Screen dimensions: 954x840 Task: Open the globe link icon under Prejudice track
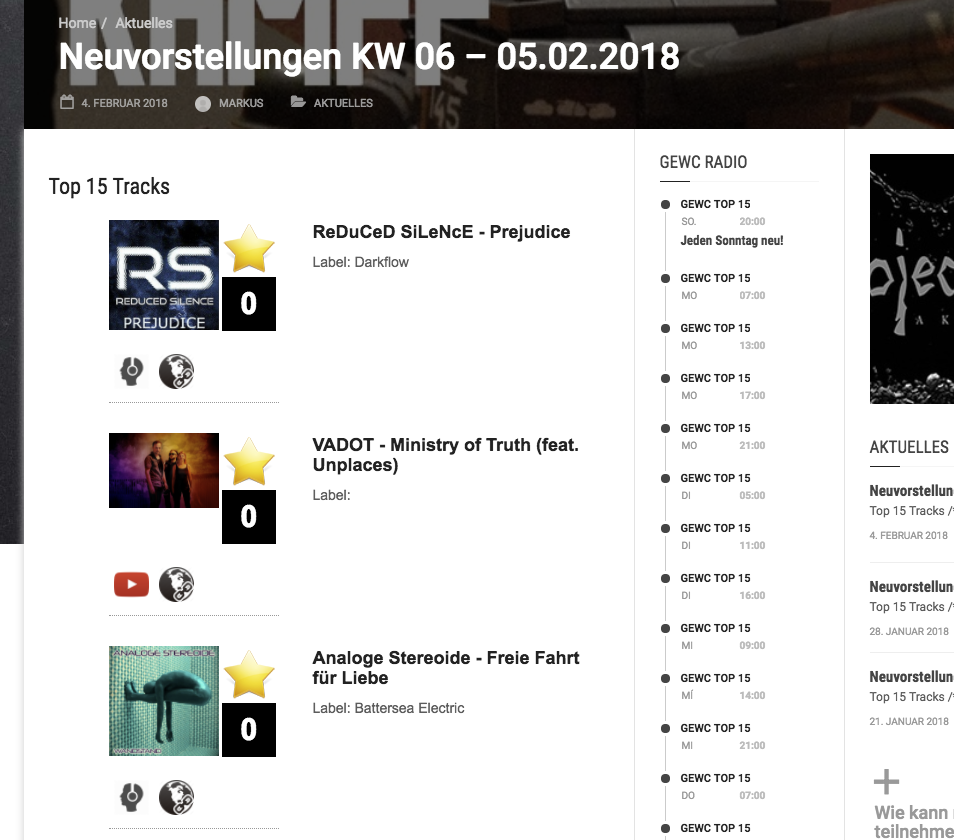pos(176,371)
